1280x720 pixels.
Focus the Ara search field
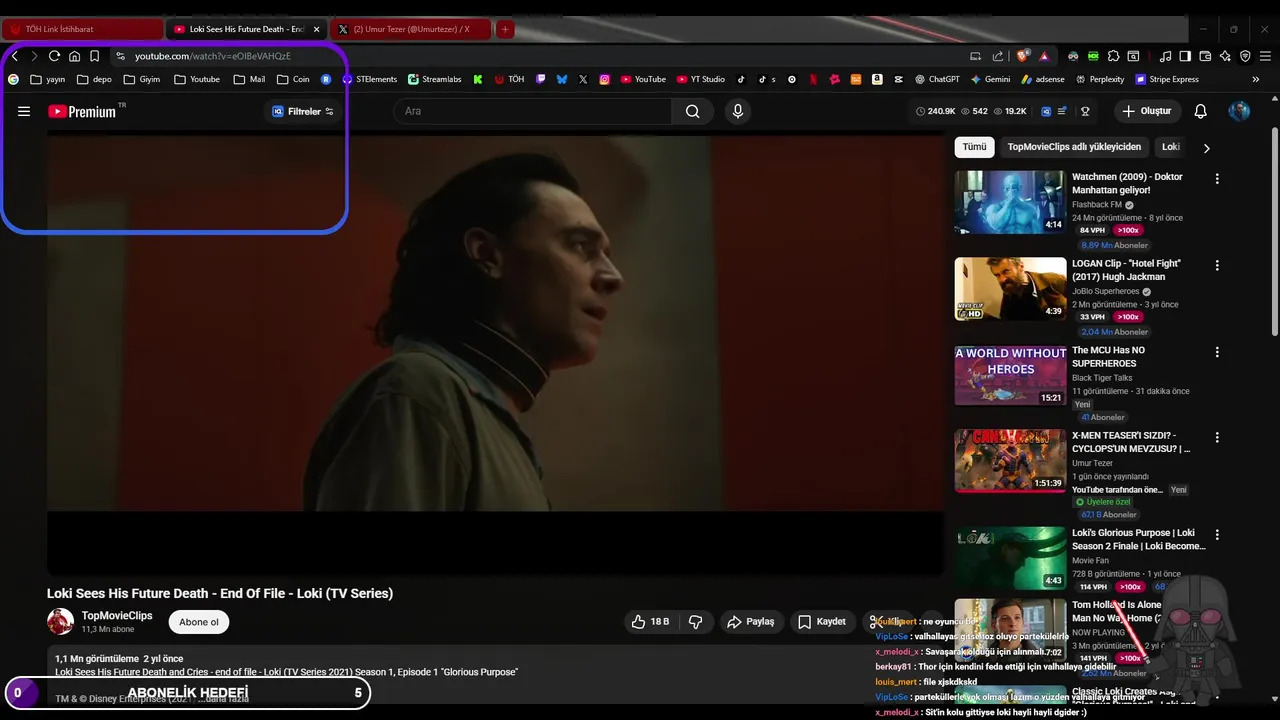coord(533,111)
